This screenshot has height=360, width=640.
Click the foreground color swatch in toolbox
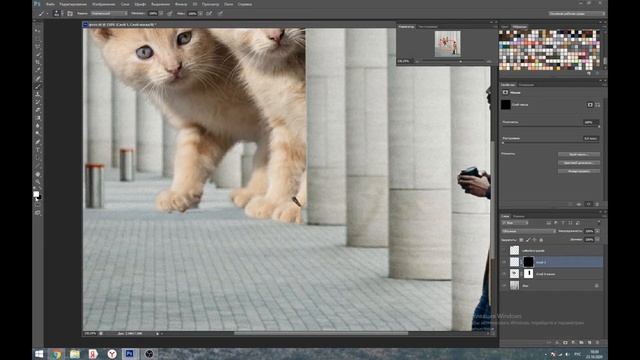[x=36, y=194]
